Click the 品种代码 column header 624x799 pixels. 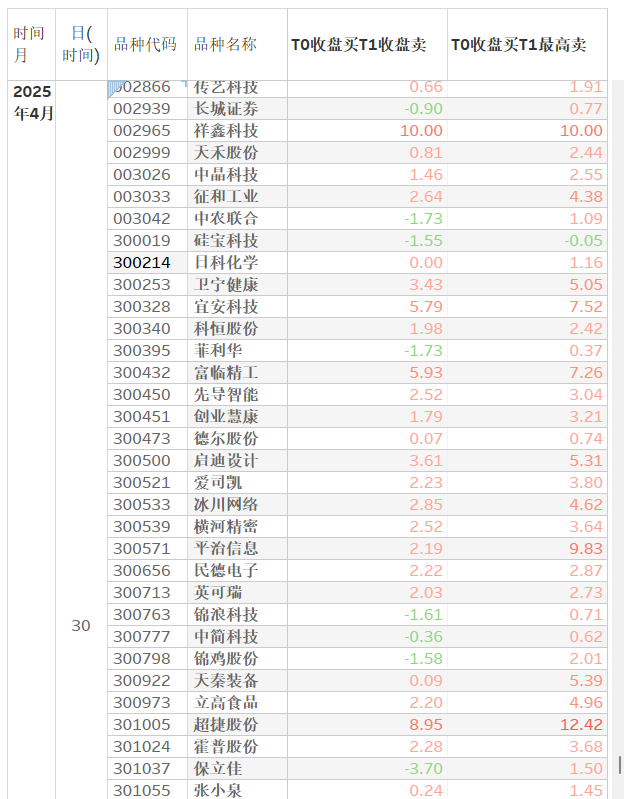click(x=147, y=44)
